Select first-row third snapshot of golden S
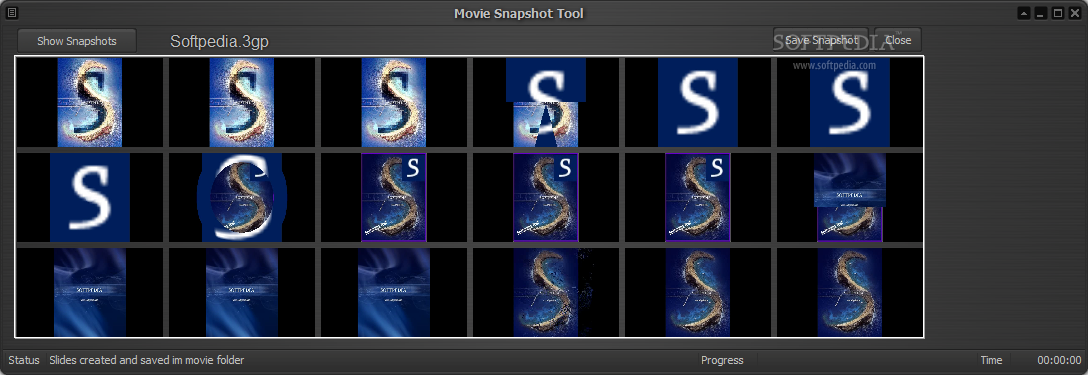The height and width of the screenshot is (375, 1088). 393,102
